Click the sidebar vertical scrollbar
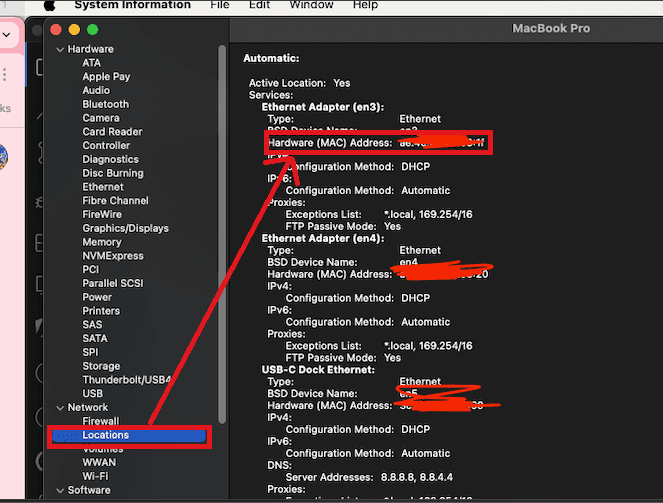Image resolution: width=663 pixels, height=503 pixels. (222, 234)
